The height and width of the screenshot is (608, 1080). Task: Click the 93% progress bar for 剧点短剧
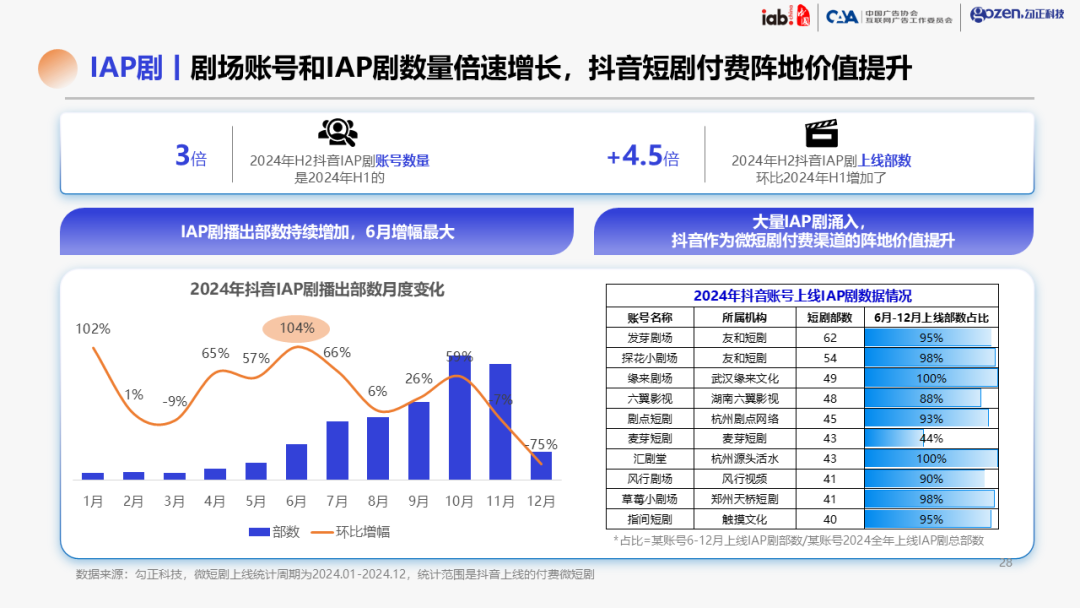926,419
